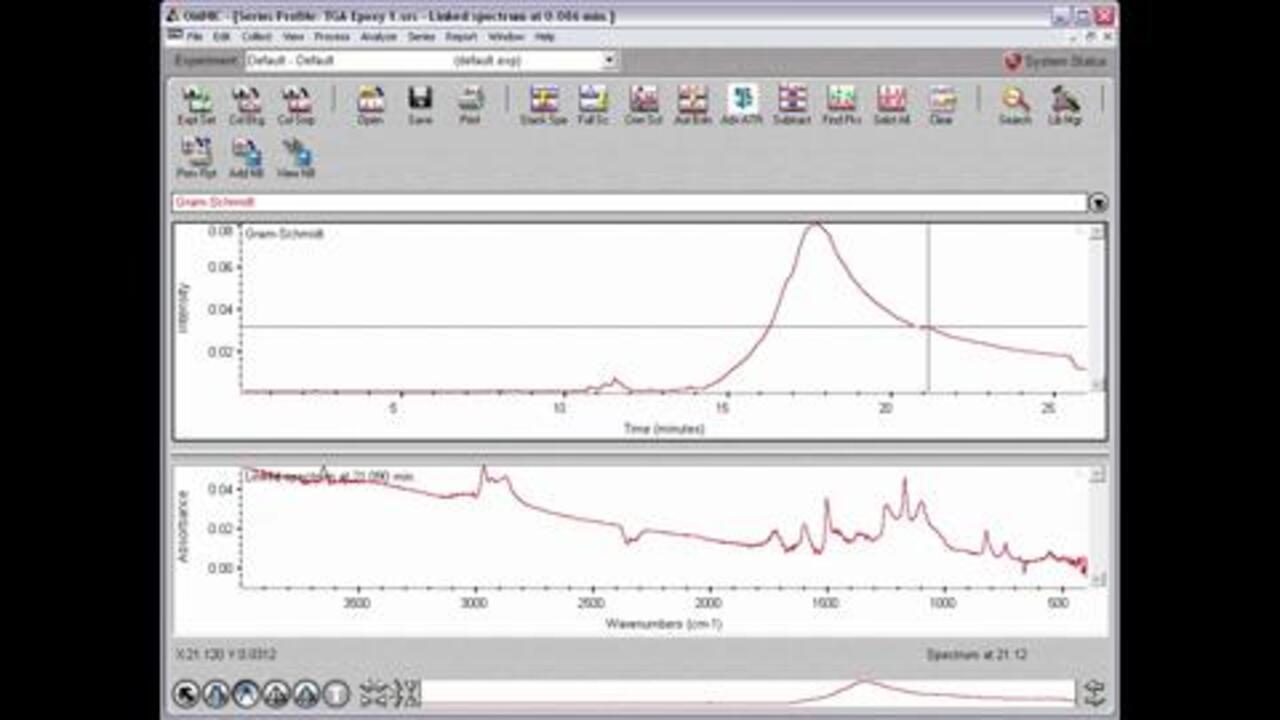1280x720 pixels.
Task: Open the Series menu
Action: 421,37
